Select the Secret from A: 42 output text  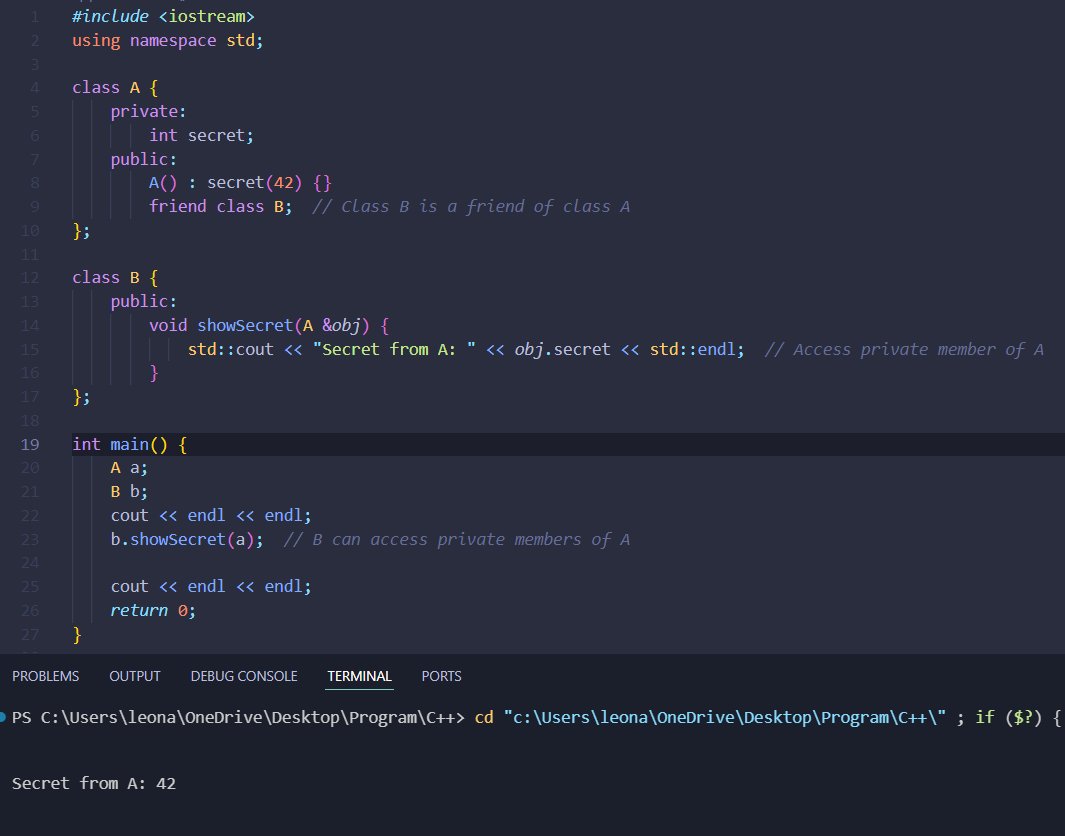pos(93,783)
